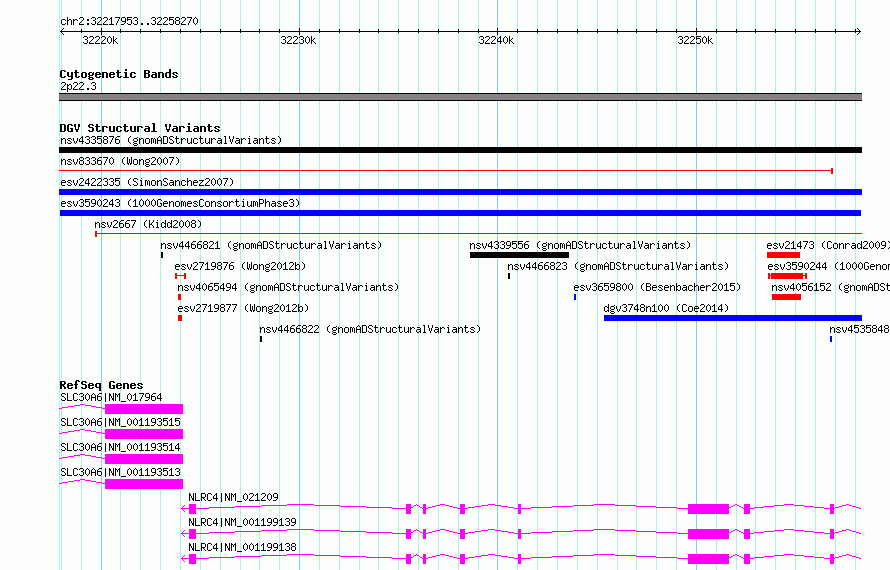This screenshot has height=570, width=890.
Task: Select the red nsv4056152 variant bar
Action: (786, 297)
